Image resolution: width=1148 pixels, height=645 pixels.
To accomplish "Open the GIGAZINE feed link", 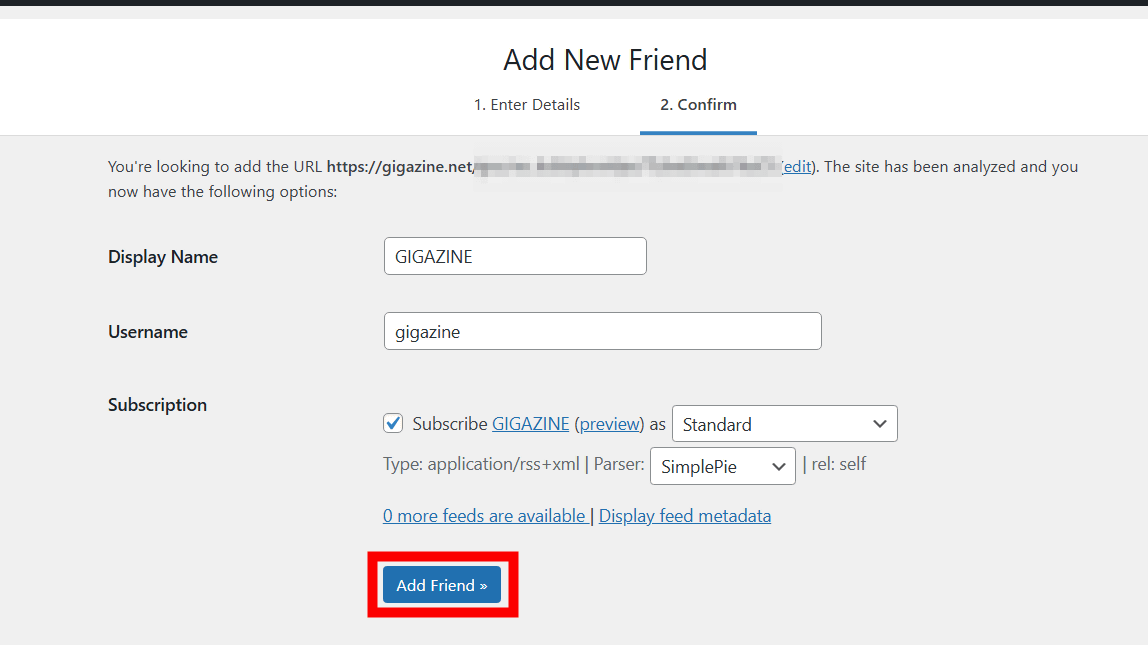I will [x=530, y=424].
